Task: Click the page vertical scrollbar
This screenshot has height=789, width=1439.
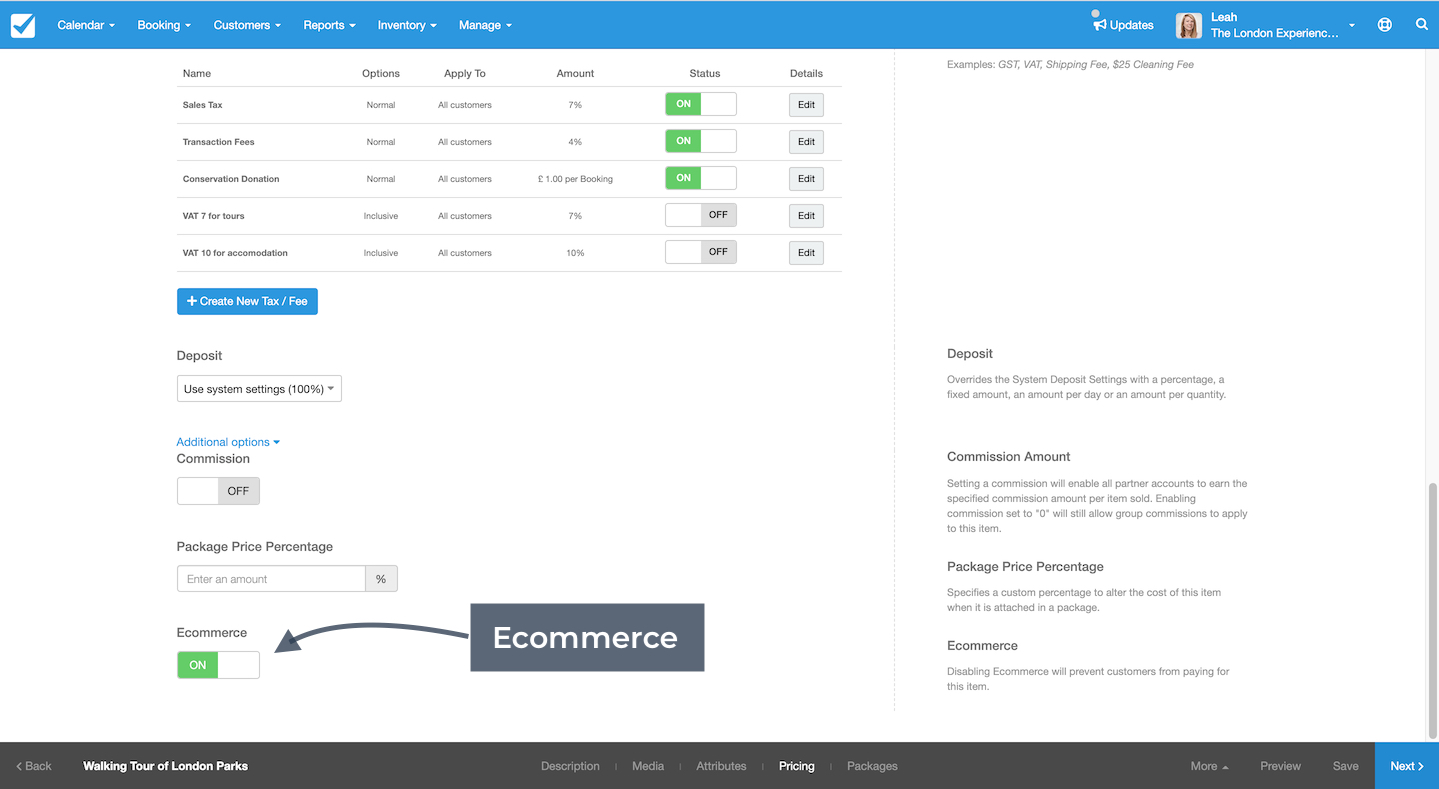Action: click(x=1432, y=610)
